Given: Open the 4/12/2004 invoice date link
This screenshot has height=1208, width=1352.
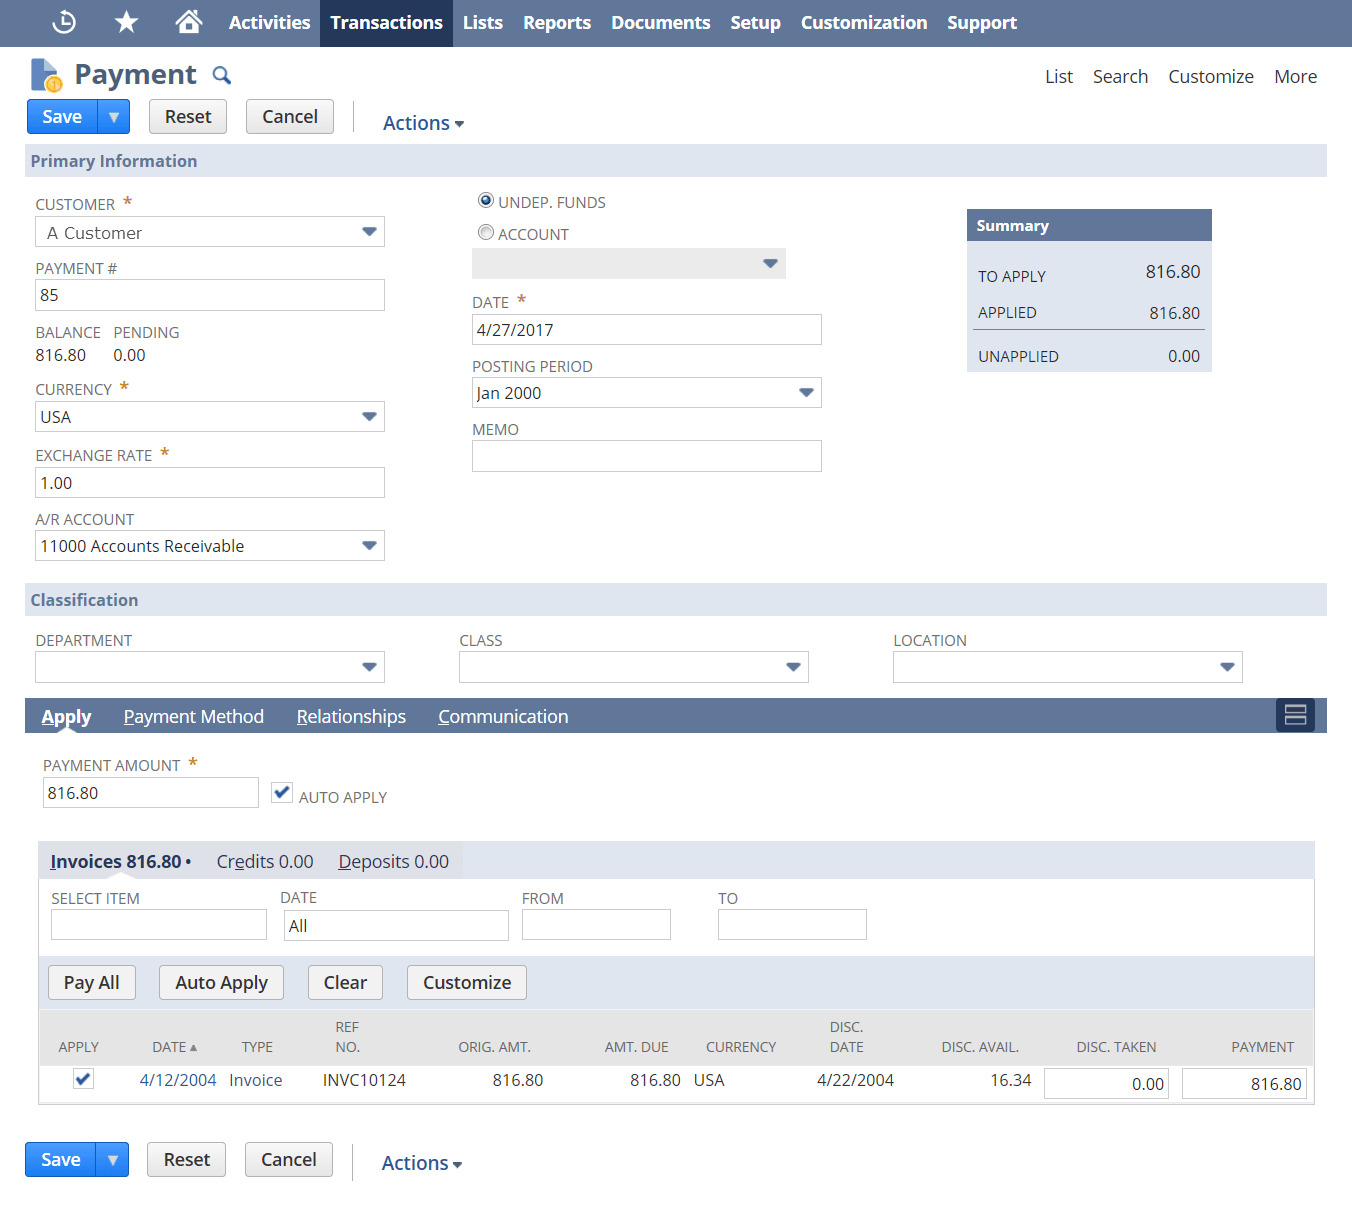Looking at the screenshot, I should [178, 1080].
